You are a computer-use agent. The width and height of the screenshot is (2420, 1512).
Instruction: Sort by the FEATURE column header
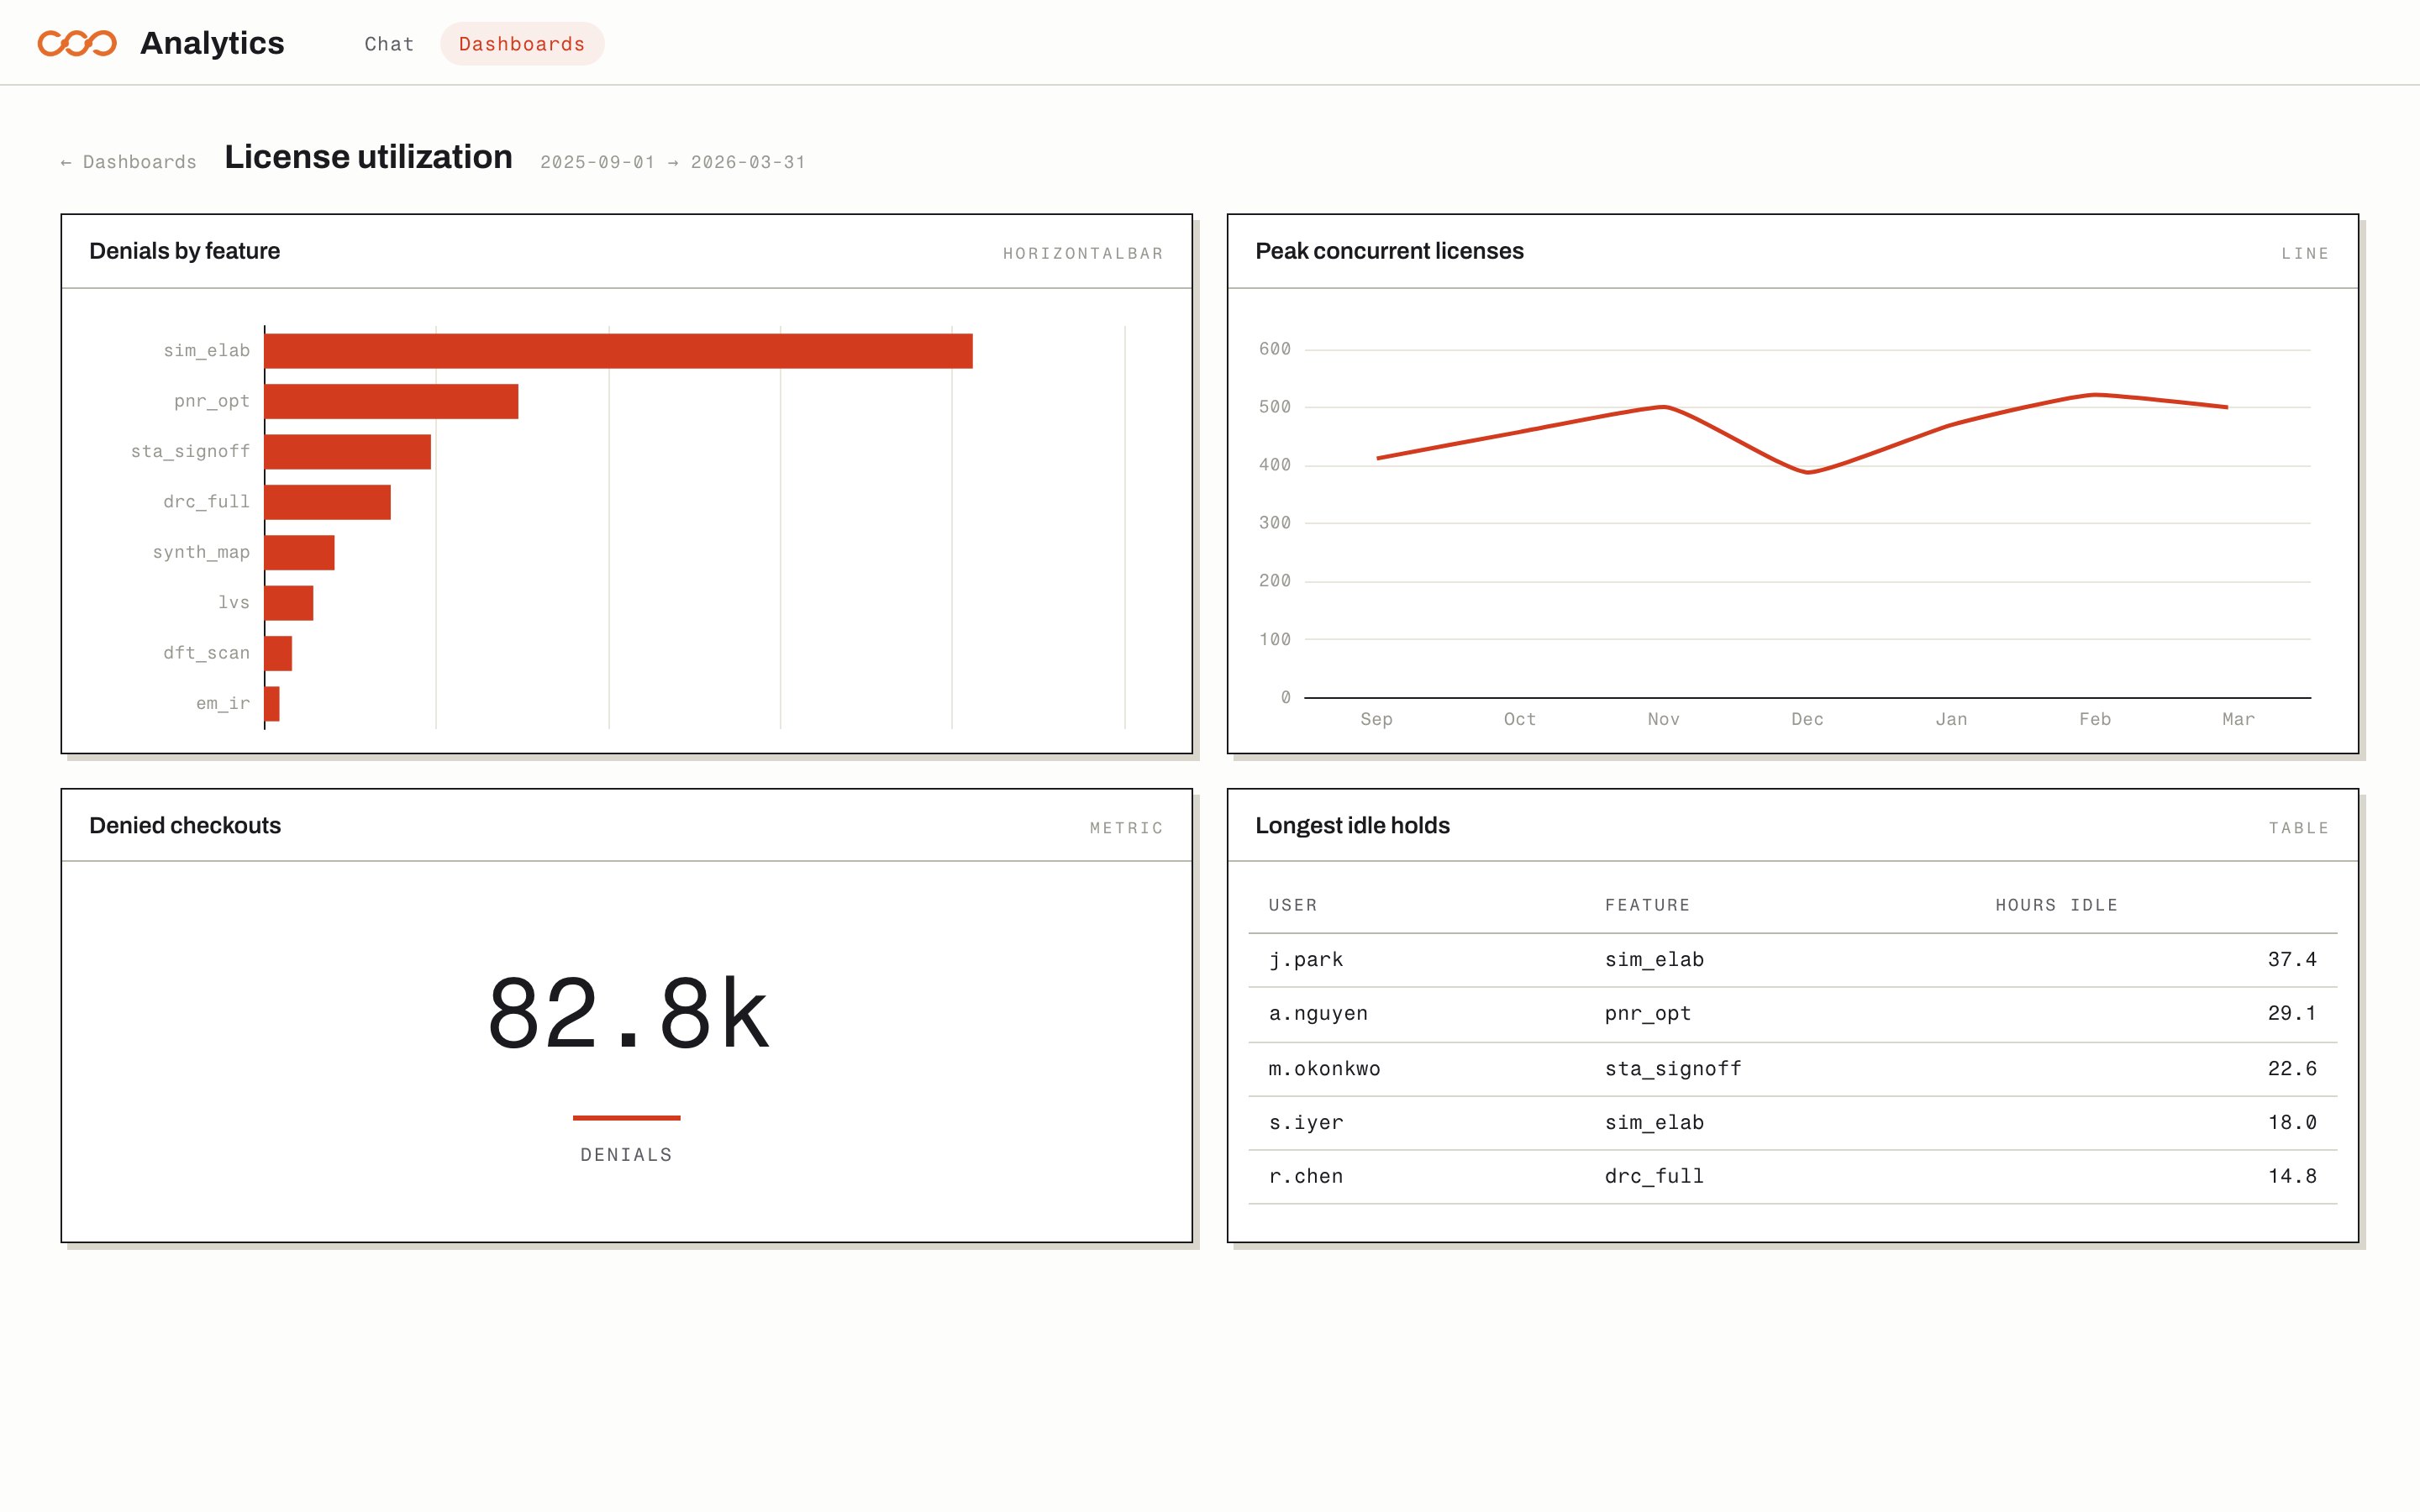[1647, 906]
